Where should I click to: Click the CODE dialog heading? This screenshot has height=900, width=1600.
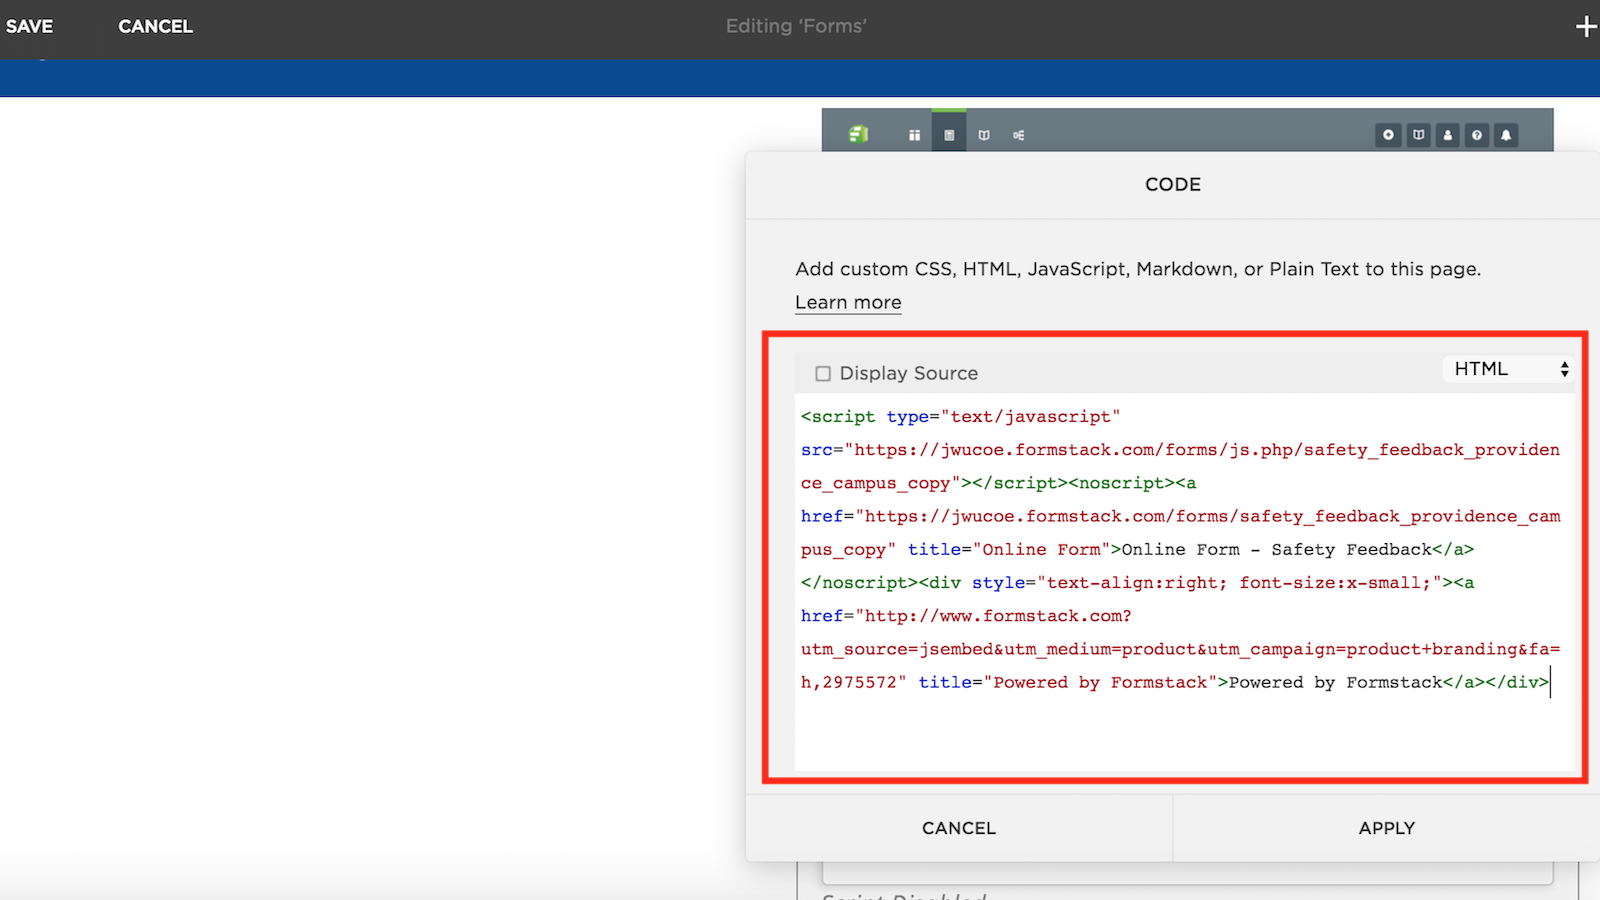[x=1173, y=184]
